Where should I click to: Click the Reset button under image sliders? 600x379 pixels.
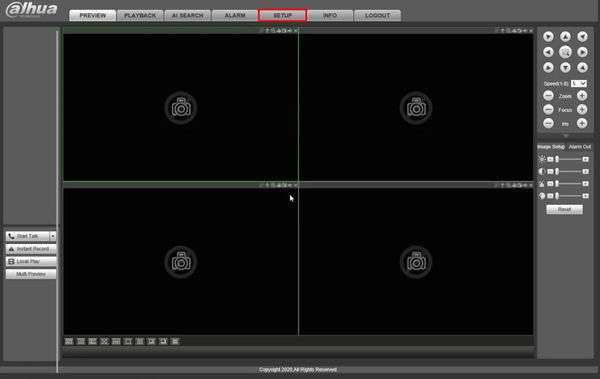tap(564, 209)
